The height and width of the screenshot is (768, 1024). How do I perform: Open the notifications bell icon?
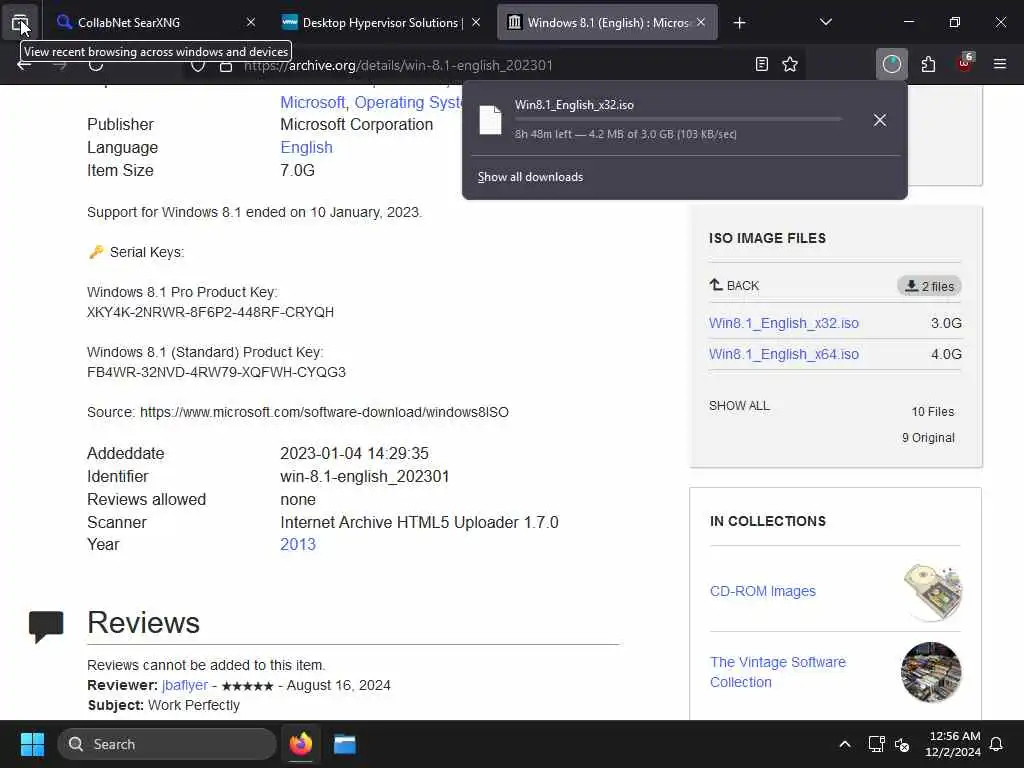[x=997, y=744]
